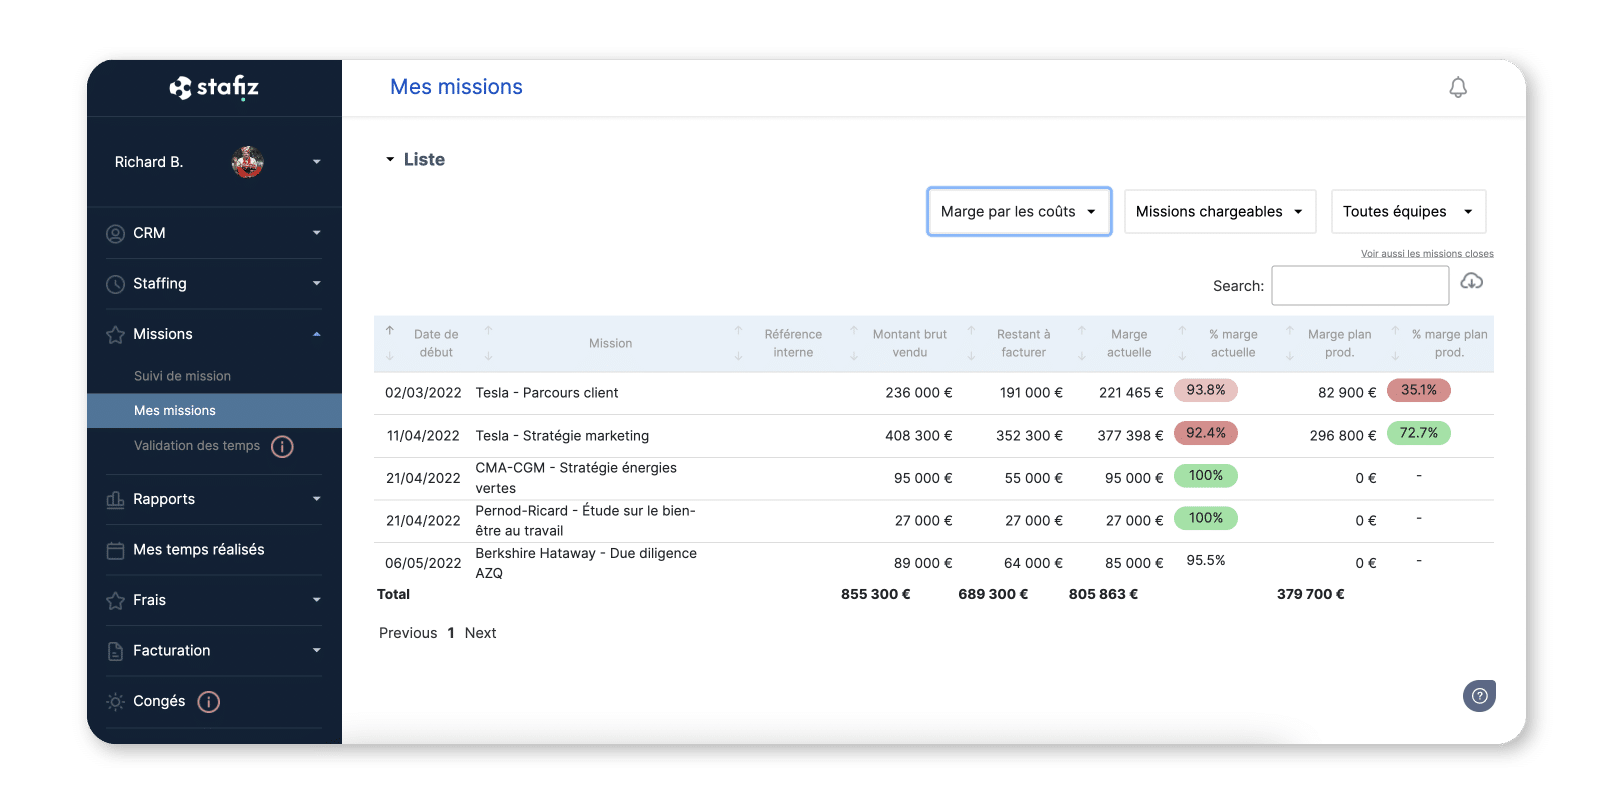Screen dimensions: 1603x797
Task: Click the 72.7% plan margin badge
Action: coord(1419,434)
